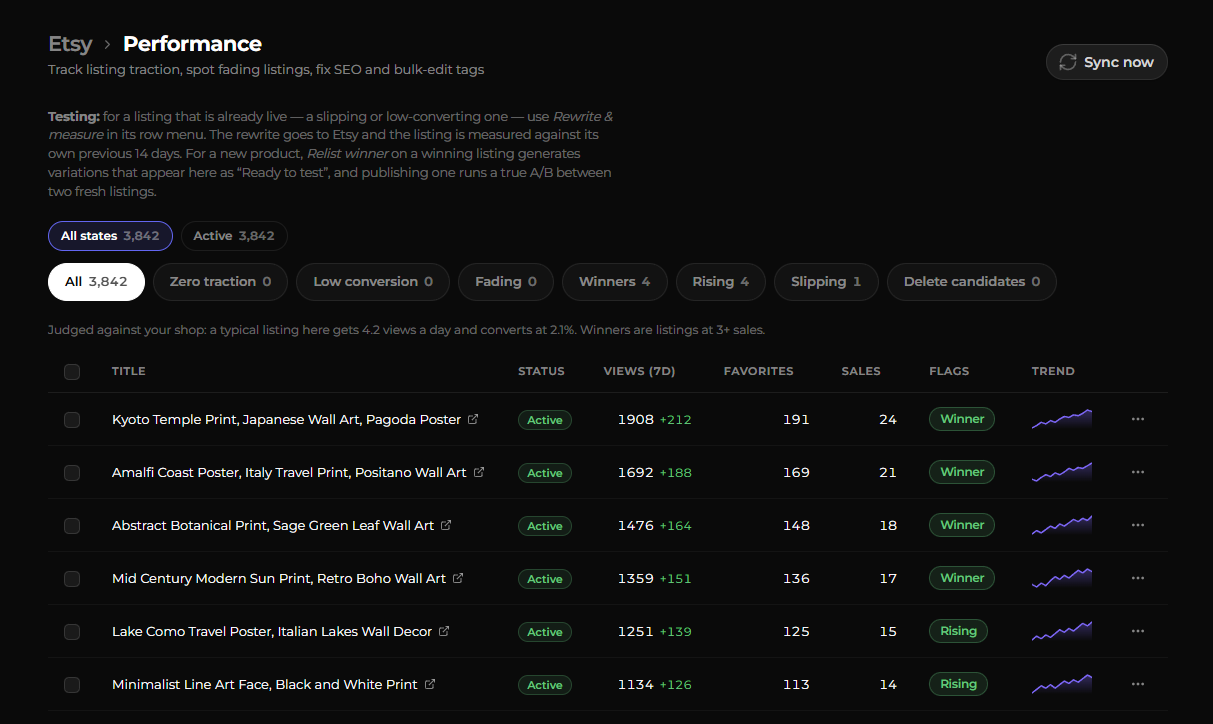Open row menu for Minimalist Line Art Face
The width and height of the screenshot is (1213, 724).
click(1137, 684)
